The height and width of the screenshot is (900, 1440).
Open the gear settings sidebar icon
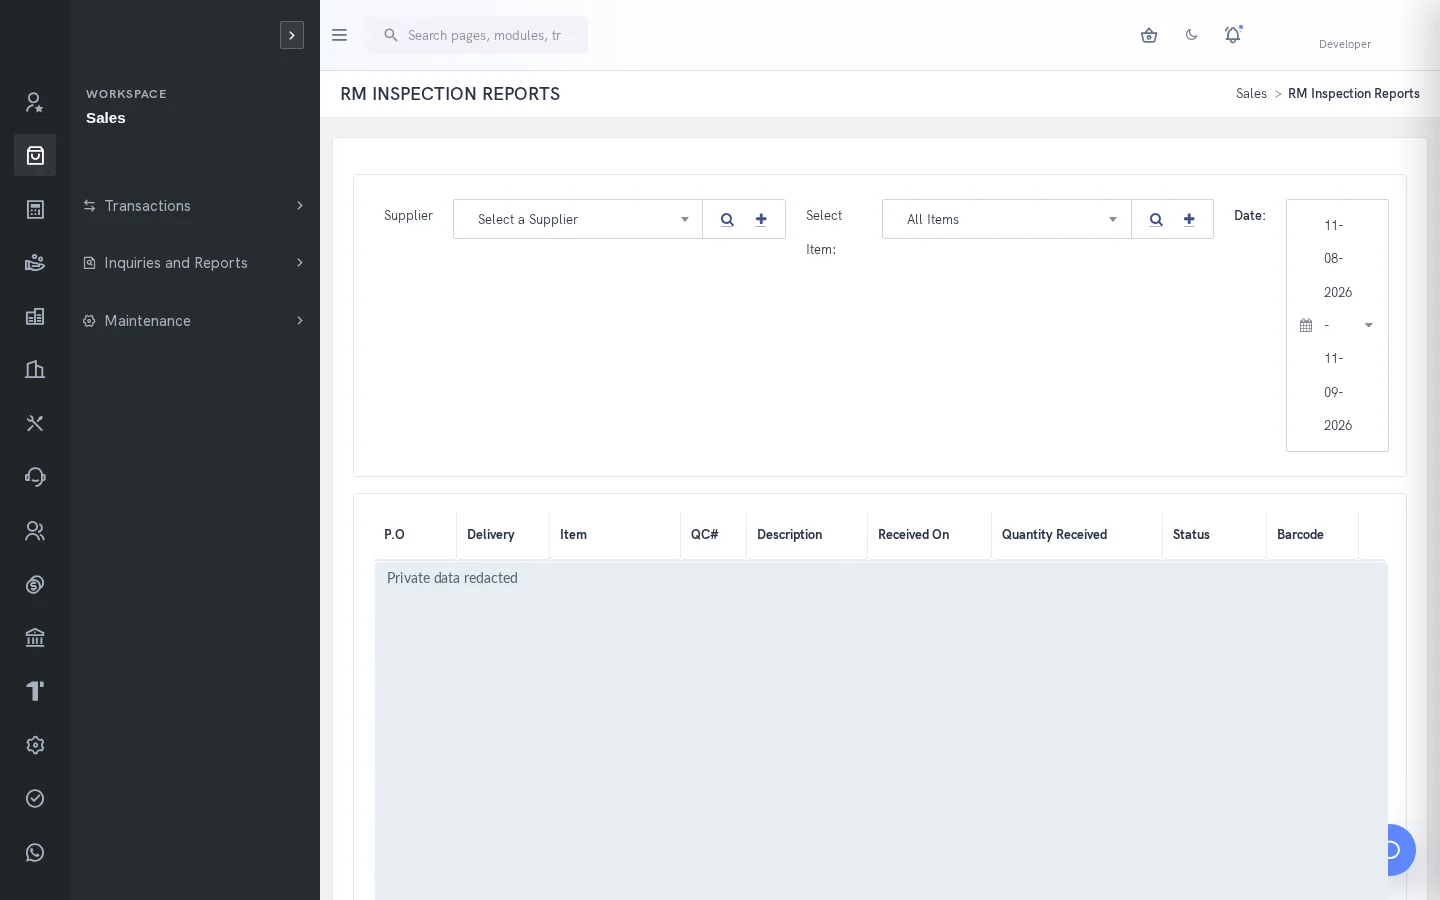[35, 745]
